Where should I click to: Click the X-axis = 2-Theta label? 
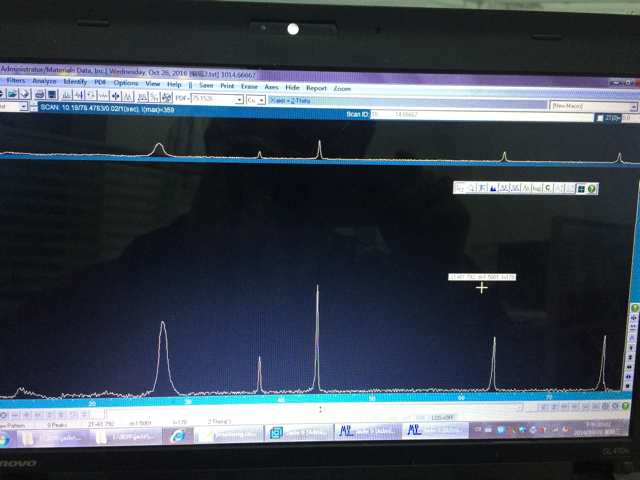coord(290,100)
